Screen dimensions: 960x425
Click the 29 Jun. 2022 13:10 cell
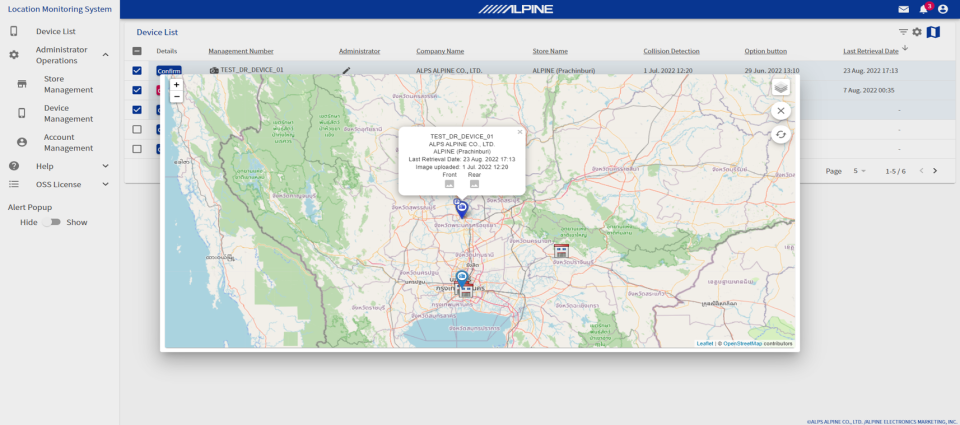pos(771,70)
